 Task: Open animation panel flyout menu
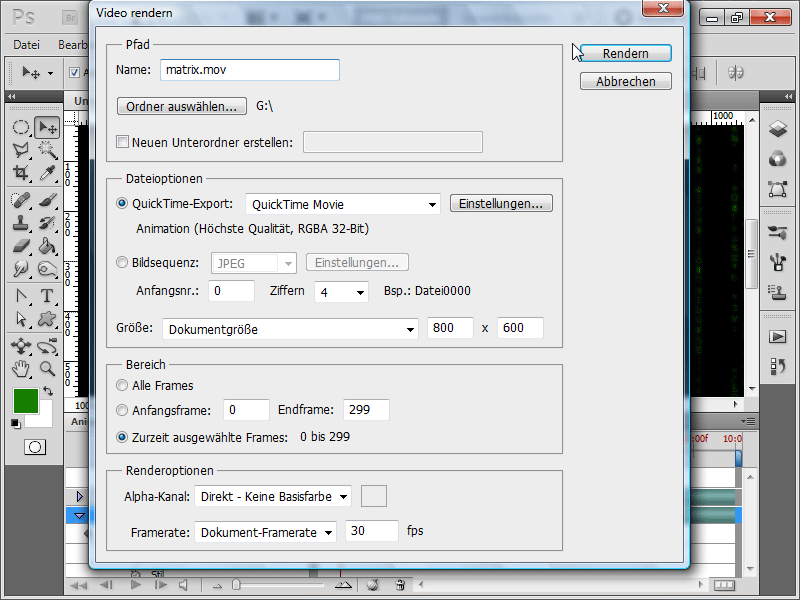tap(748, 421)
